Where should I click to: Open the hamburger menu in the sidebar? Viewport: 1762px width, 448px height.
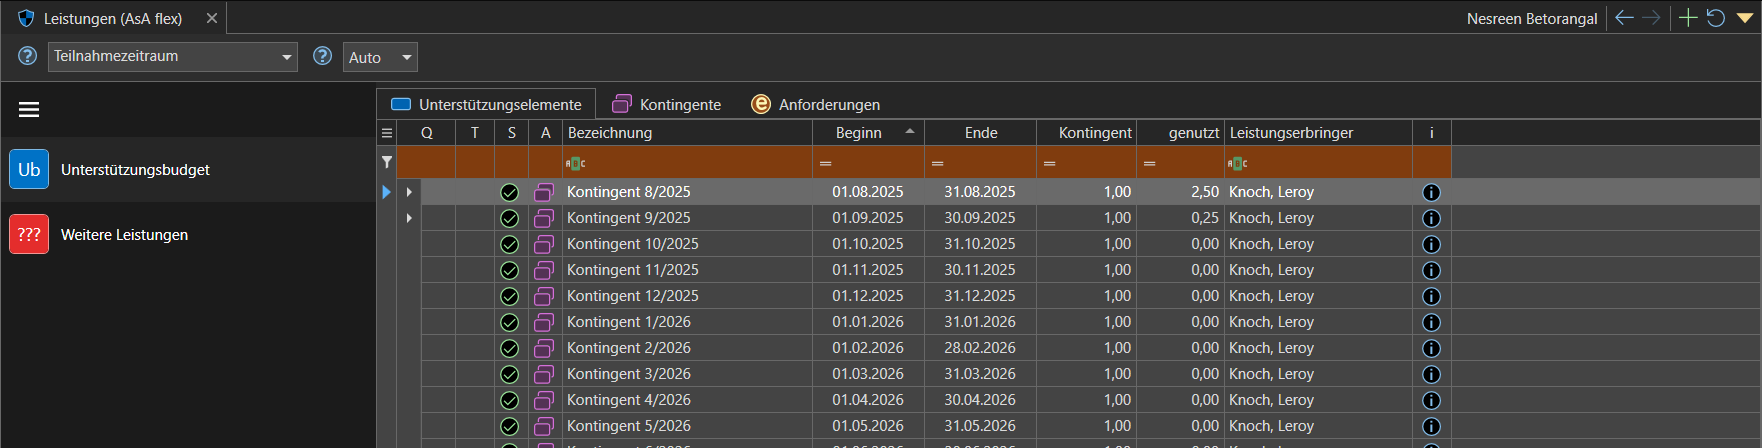click(x=29, y=110)
